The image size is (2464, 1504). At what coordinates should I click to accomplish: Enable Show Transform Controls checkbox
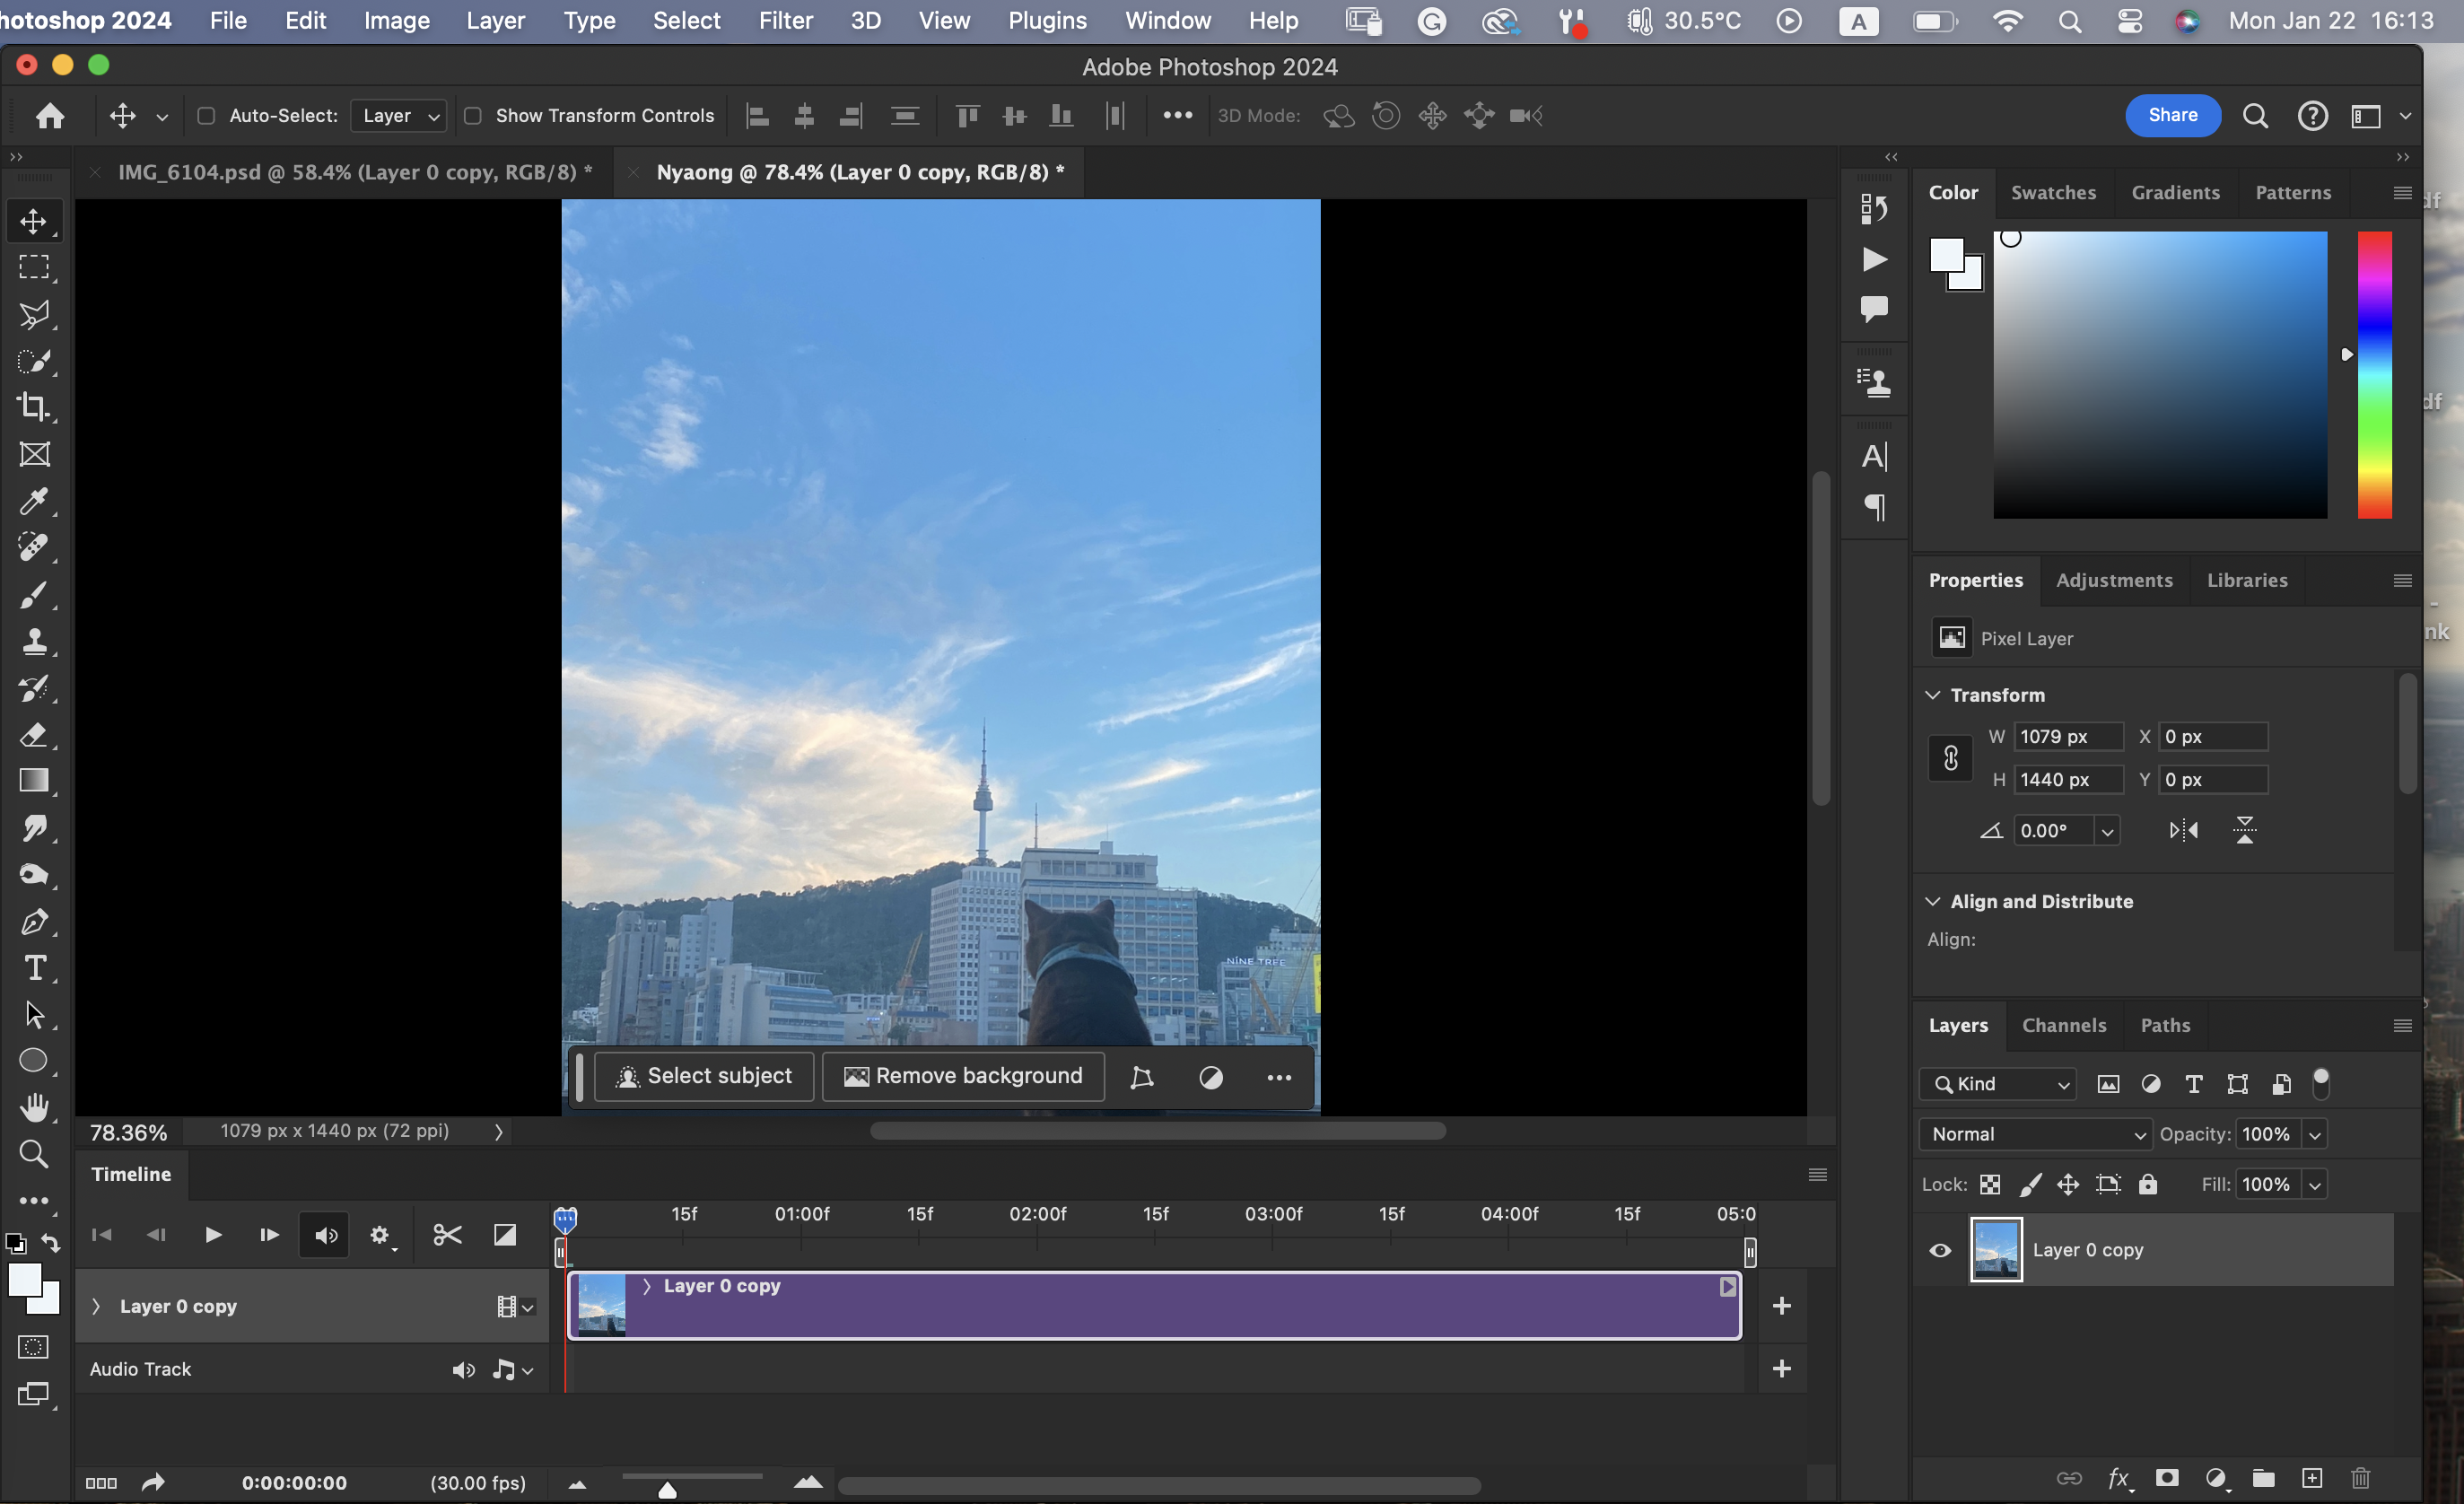click(x=473, y=116)
